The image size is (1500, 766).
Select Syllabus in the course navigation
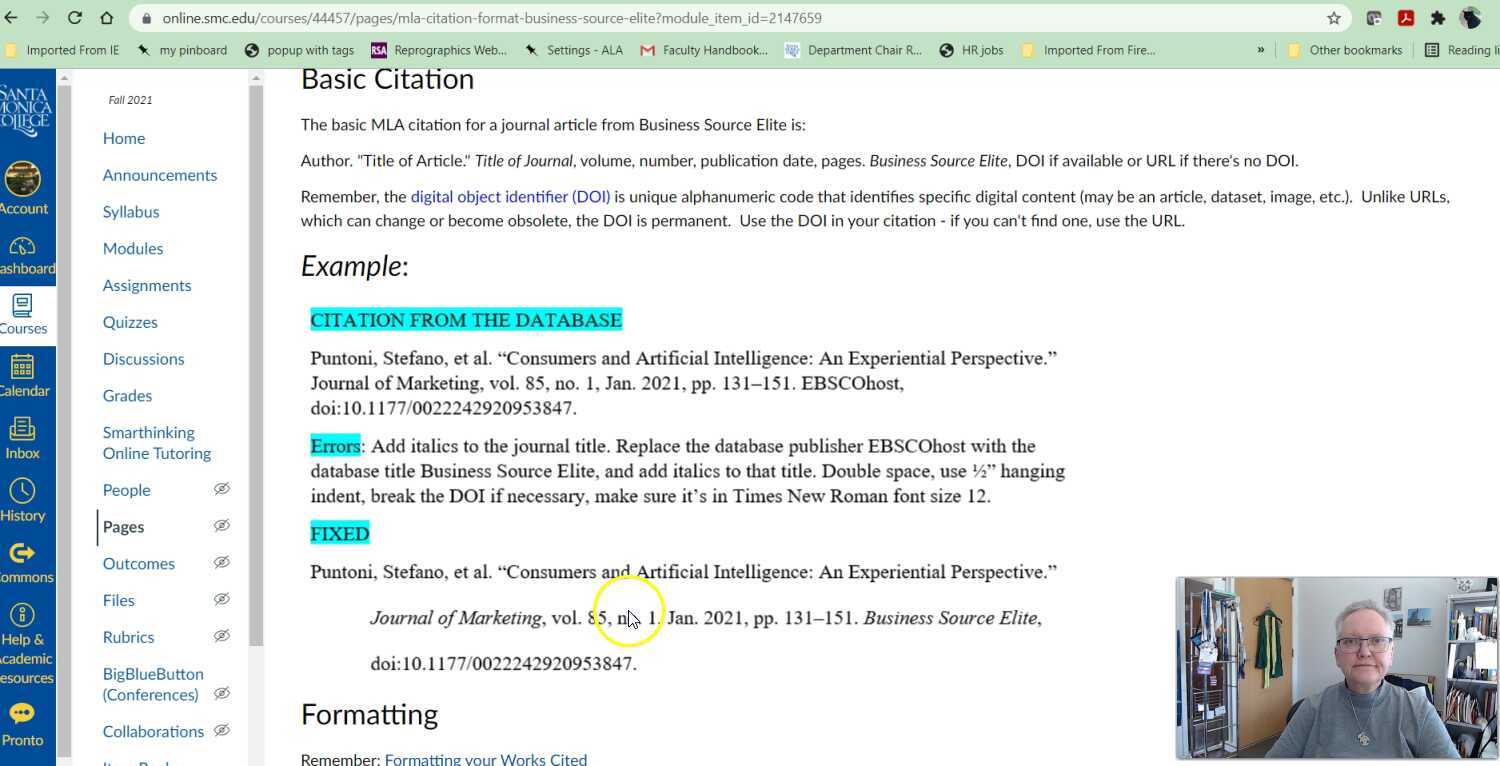[x=131, y=211]
